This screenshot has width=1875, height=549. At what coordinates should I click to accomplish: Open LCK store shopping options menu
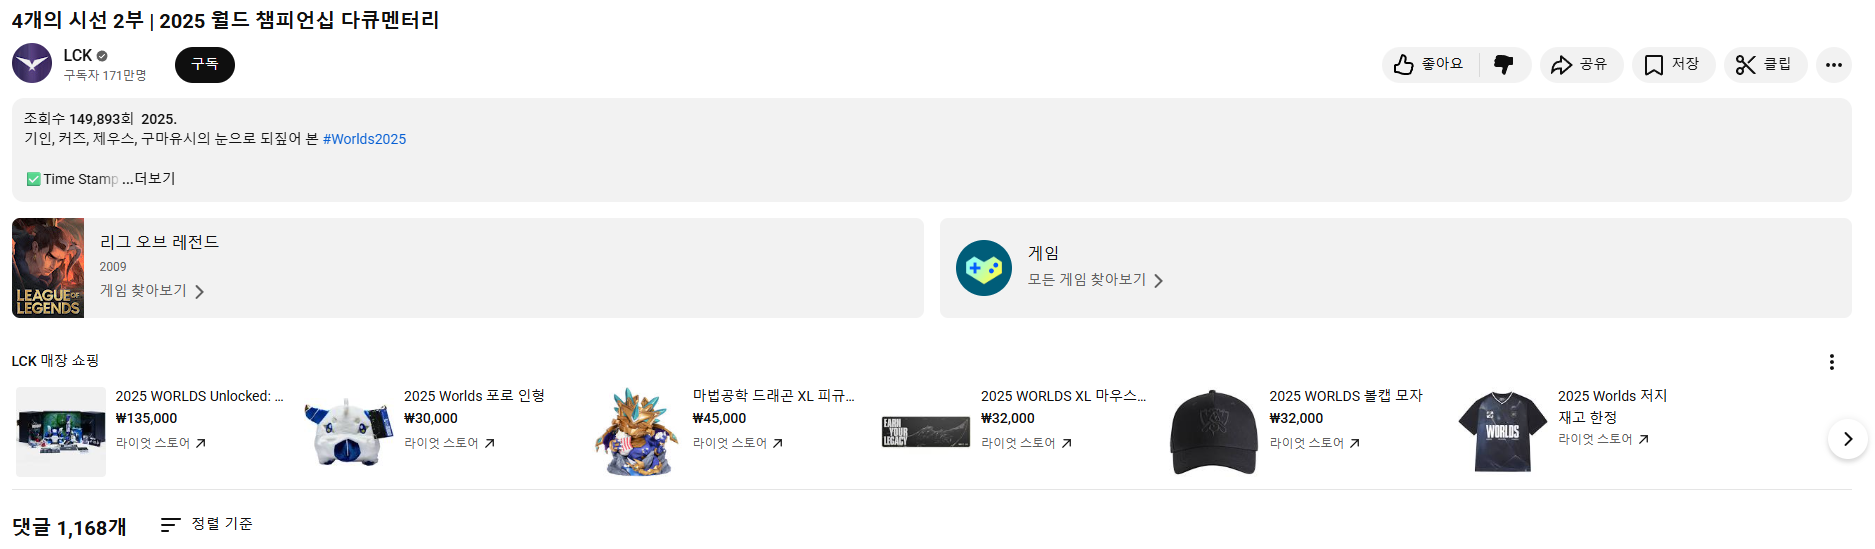point(1831,362)
